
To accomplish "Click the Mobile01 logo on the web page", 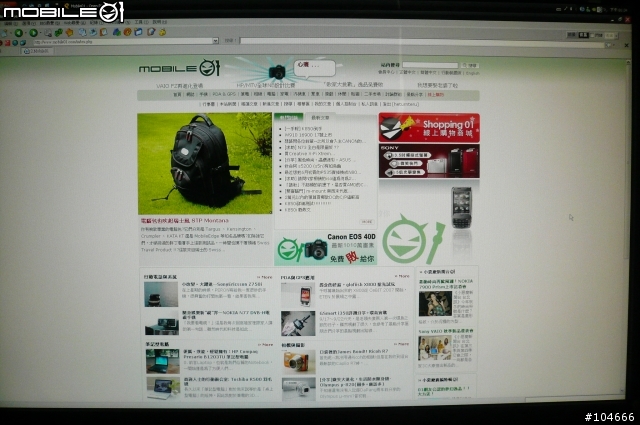I will pos(180,68).
